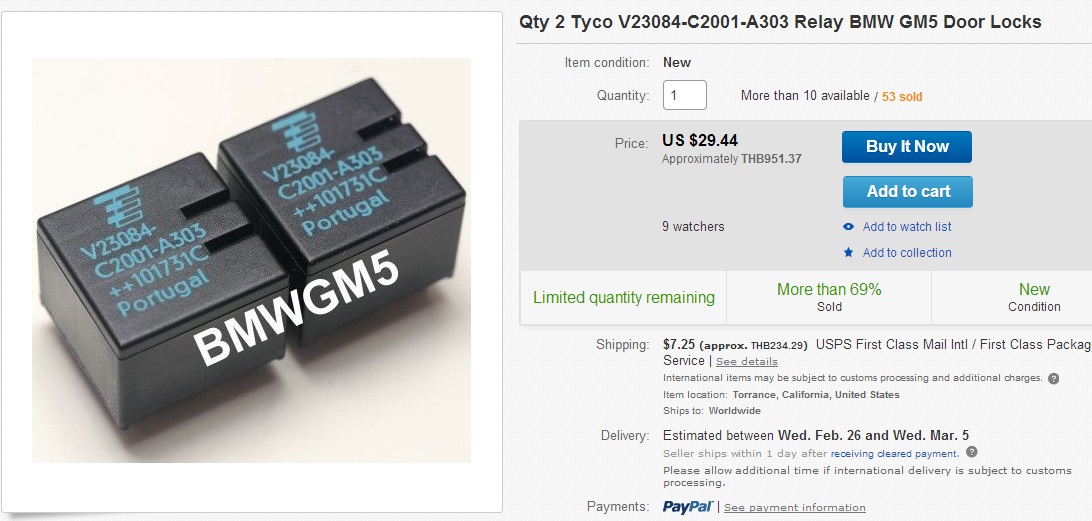Image resolution: width=1092 pixels, height=521 pixels.
Task: Click the PayPal logo
Action: pos(688,507)
